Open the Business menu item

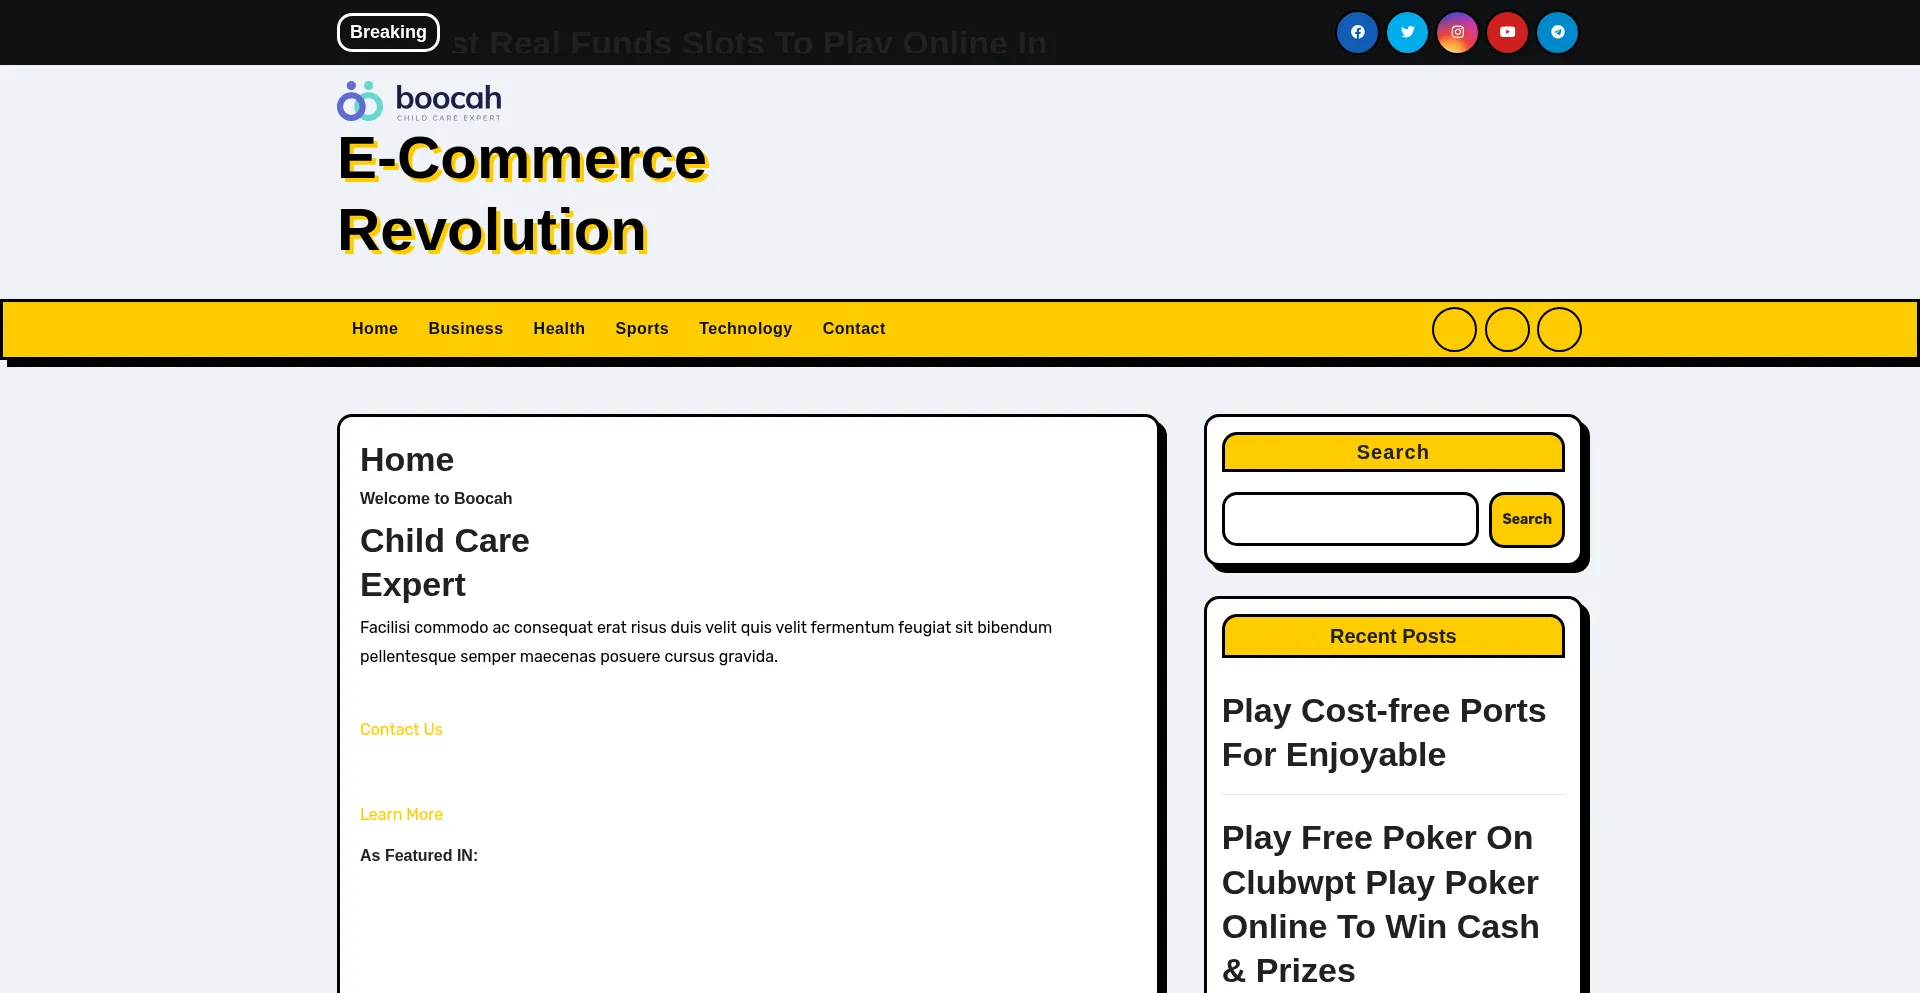coord(465,328)
